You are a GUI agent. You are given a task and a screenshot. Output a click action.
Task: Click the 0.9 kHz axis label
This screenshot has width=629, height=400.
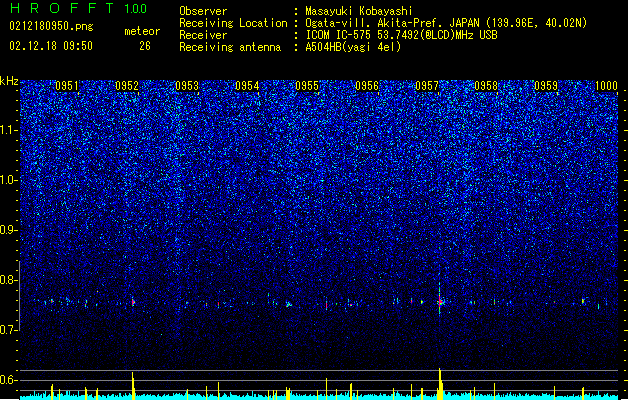[x=9, y=230]
